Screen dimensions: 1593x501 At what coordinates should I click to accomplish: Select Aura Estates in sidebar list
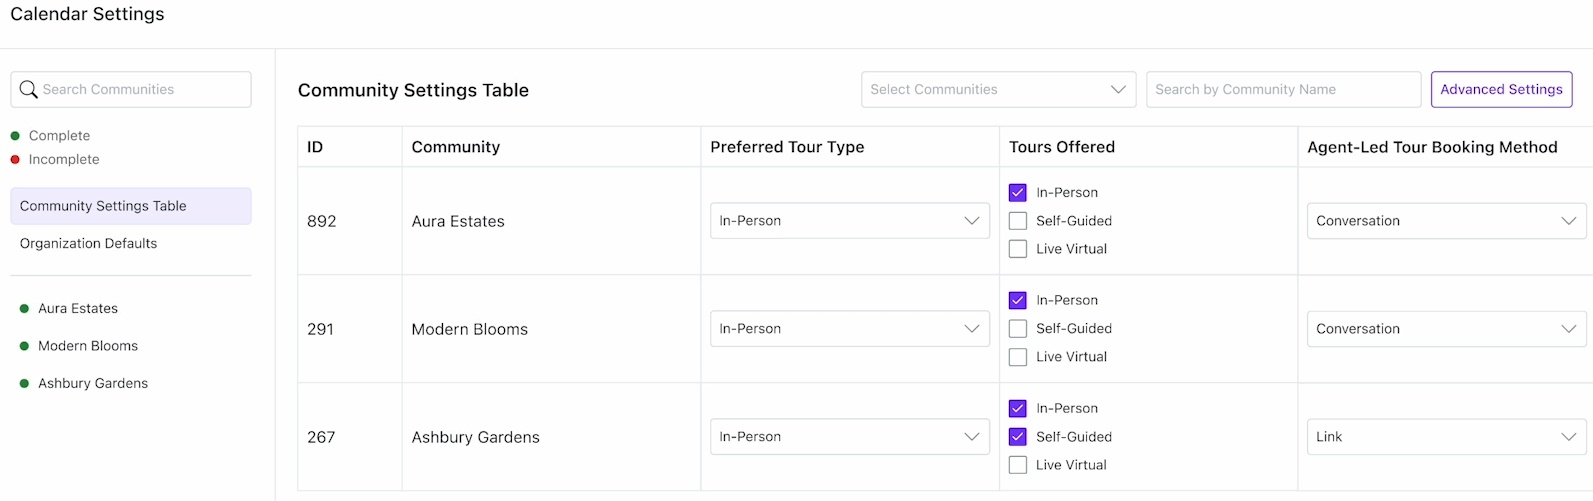(x=78, y=309)
